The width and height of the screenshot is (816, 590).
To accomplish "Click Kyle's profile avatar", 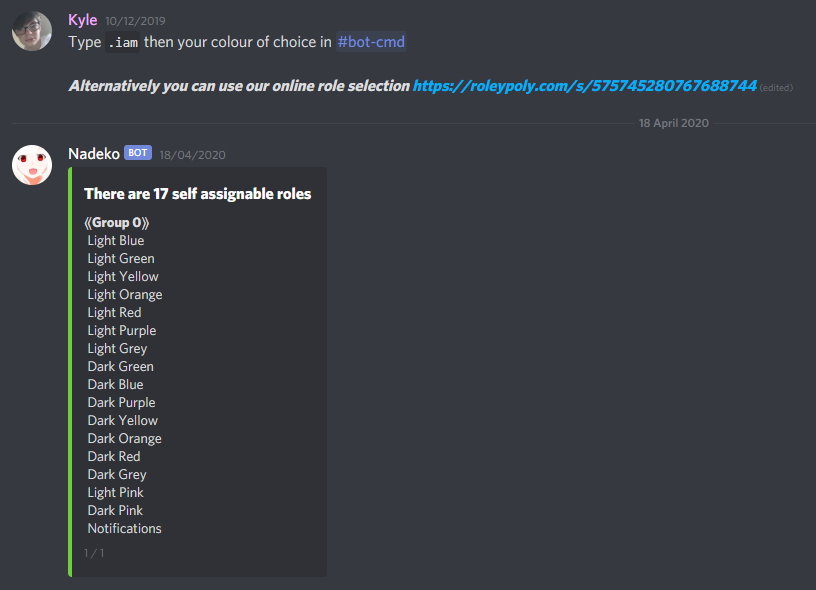I will [32, 31].
